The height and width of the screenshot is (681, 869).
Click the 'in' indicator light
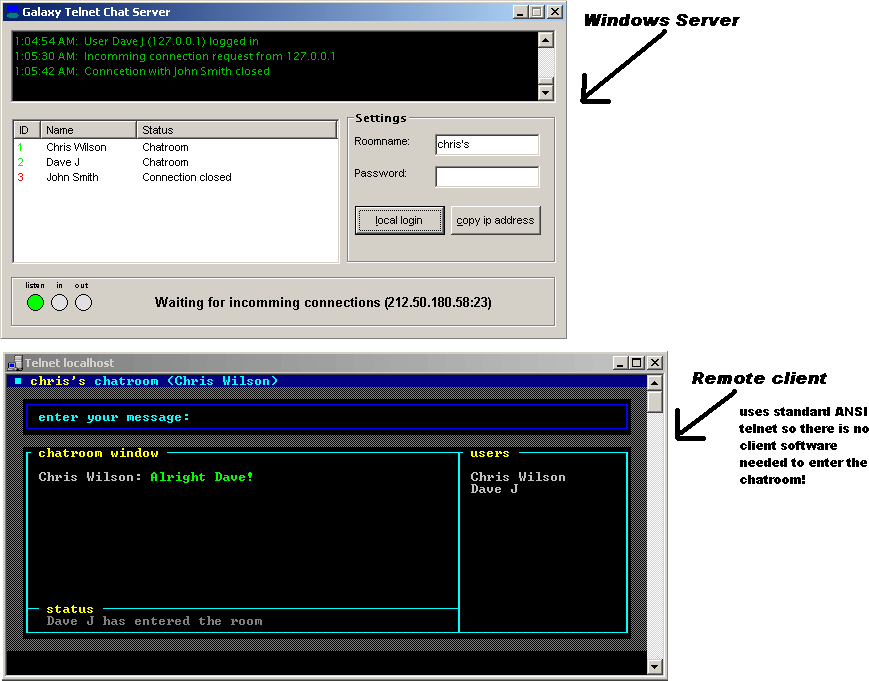(x=59, y=303)
